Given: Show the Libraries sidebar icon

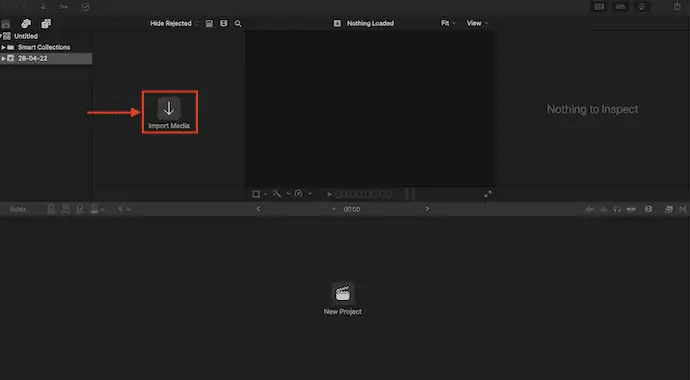Looking at the screenshot, I should point(5,24).
